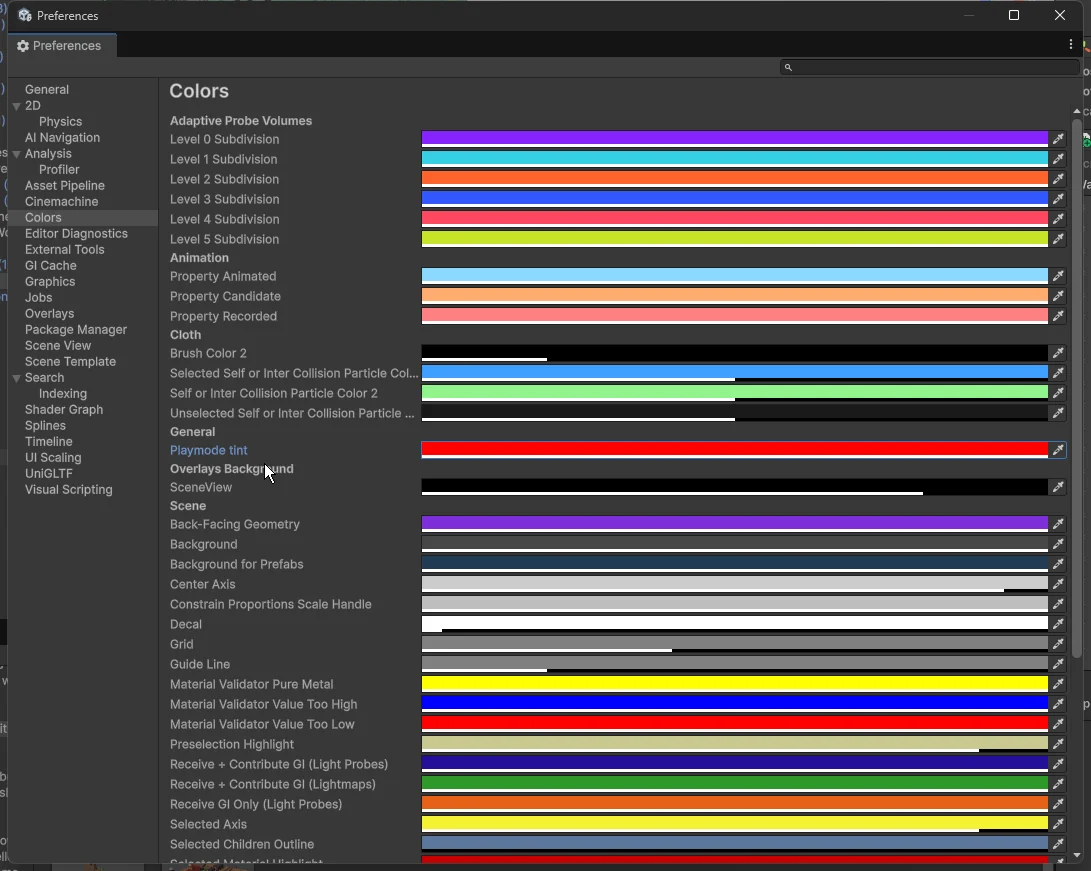Click the SceneView overlay background eyedropper

[x=1057, y=487]
